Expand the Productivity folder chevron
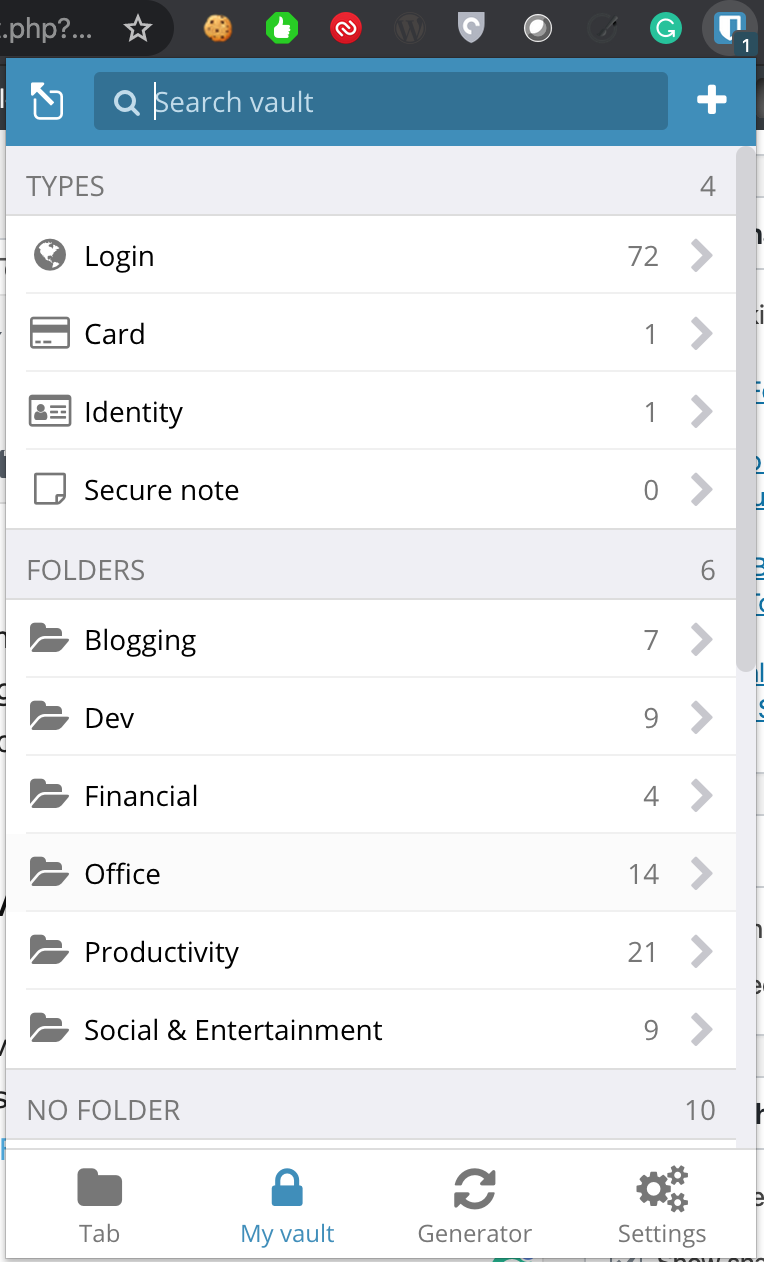Screen dimensions: 764x1262 702,952
